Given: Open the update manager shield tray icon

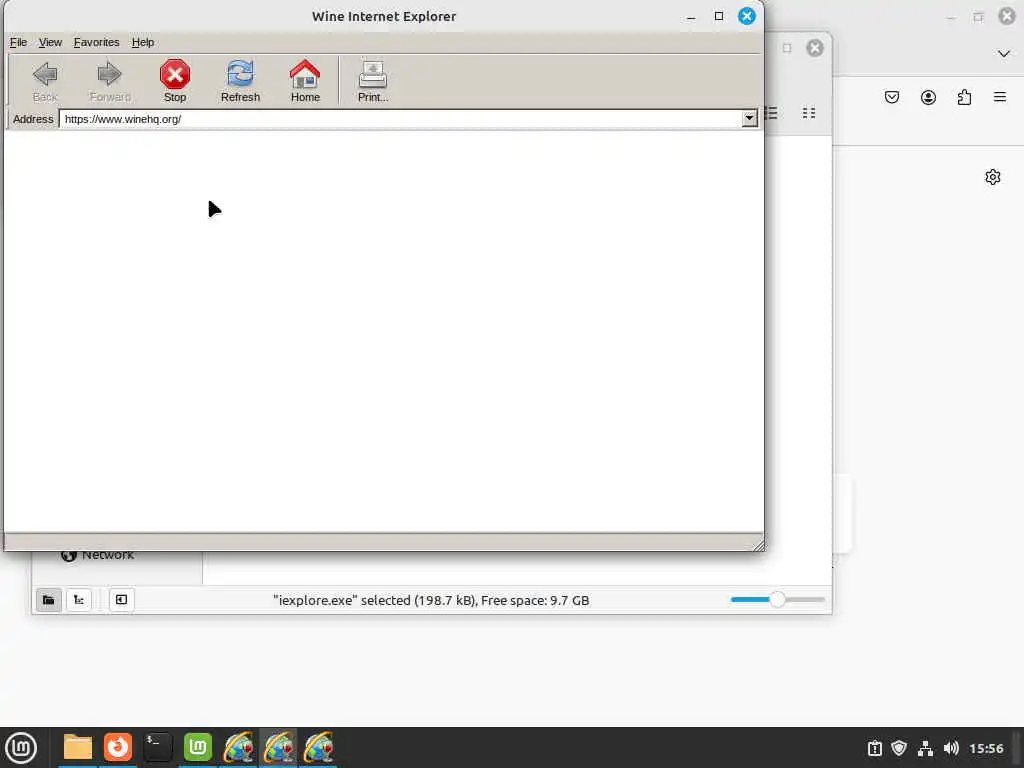Looking at the screenshot, I should 899,748.
